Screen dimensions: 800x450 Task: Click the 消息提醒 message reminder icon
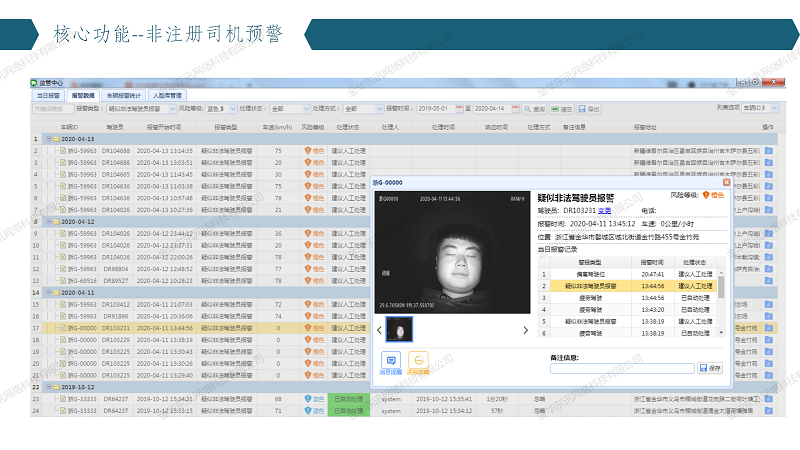(391, 361)
